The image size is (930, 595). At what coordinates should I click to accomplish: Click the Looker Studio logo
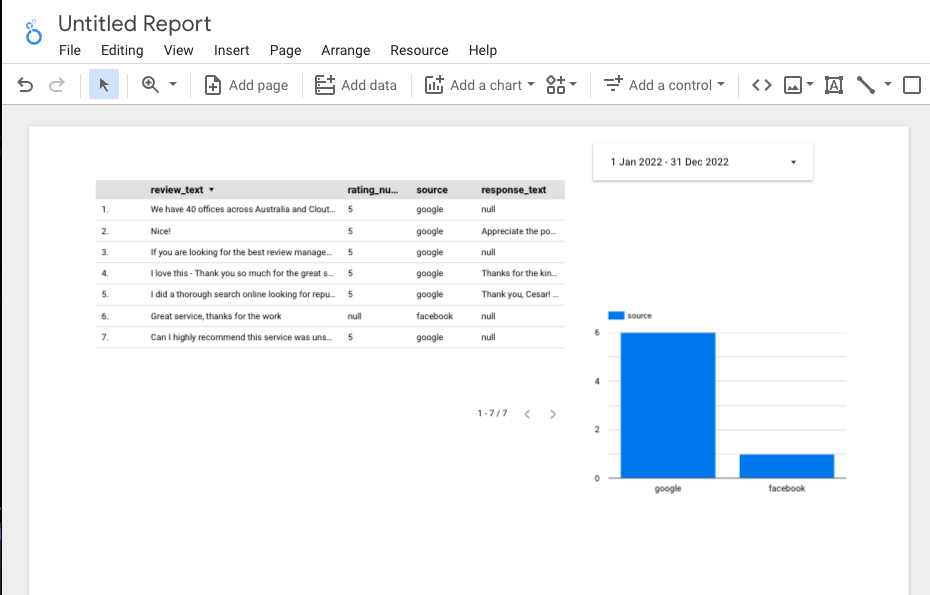(35, 33)
